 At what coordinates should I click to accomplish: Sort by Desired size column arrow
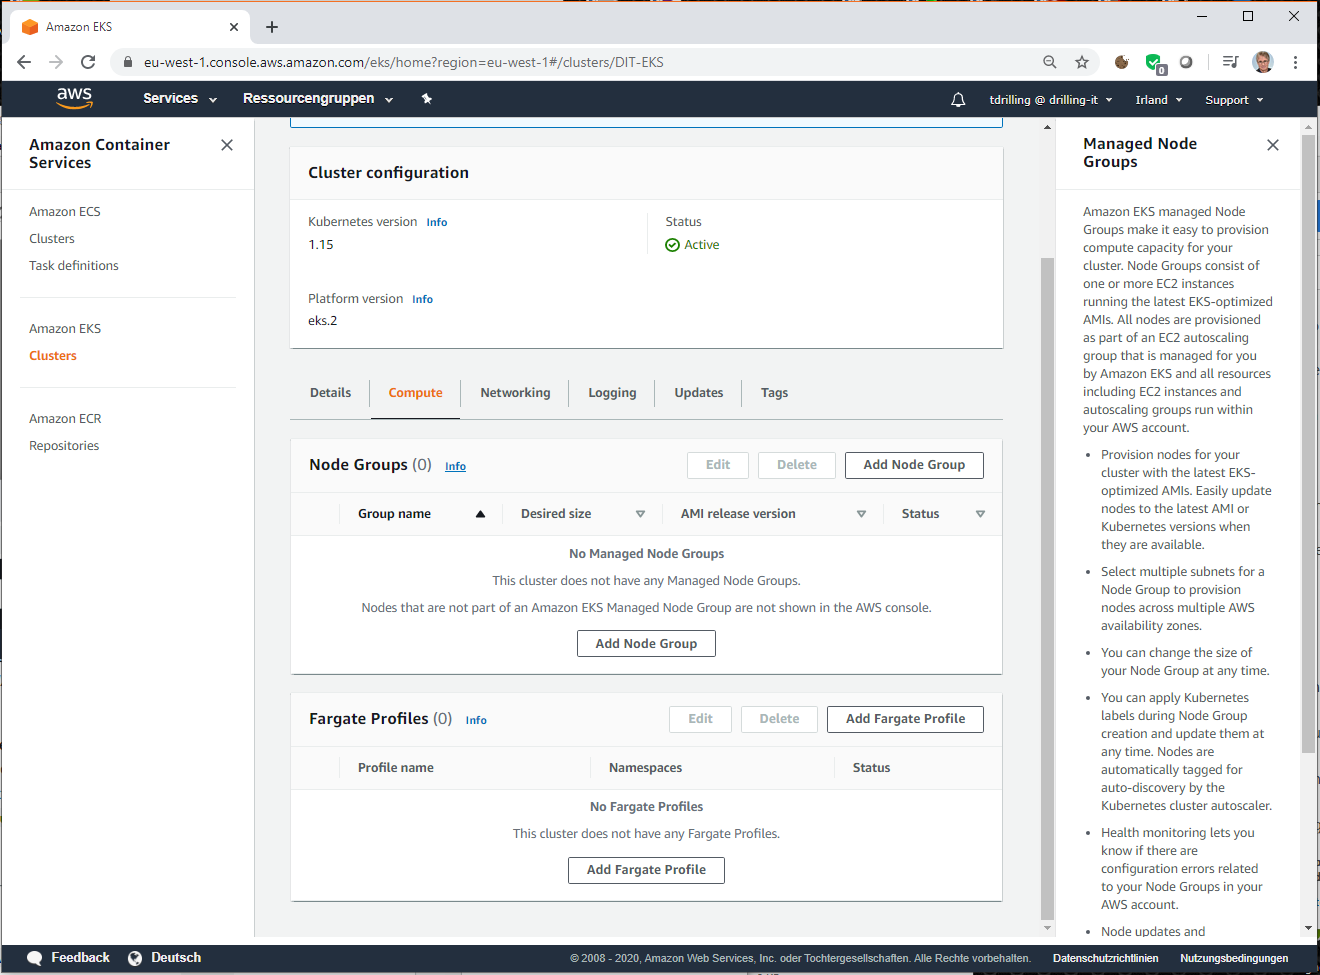[640, 514]
